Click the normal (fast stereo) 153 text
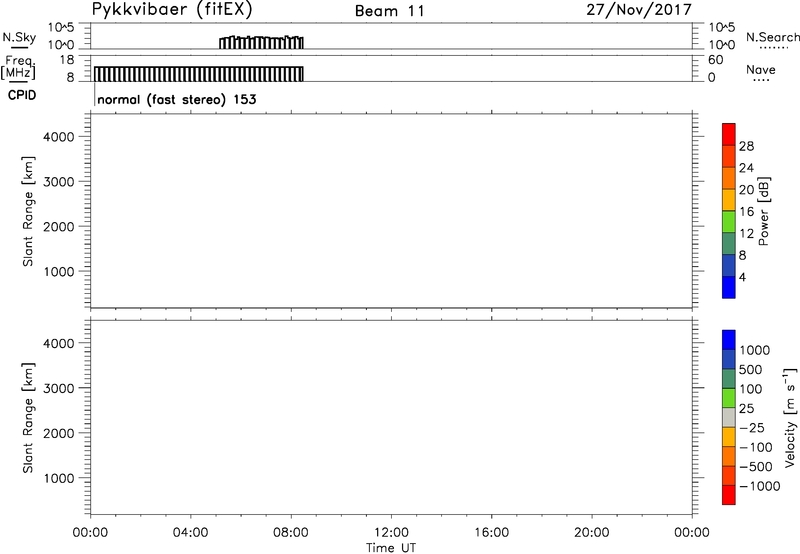The width and height of the screenshot is (800, 554). [177, 99]
